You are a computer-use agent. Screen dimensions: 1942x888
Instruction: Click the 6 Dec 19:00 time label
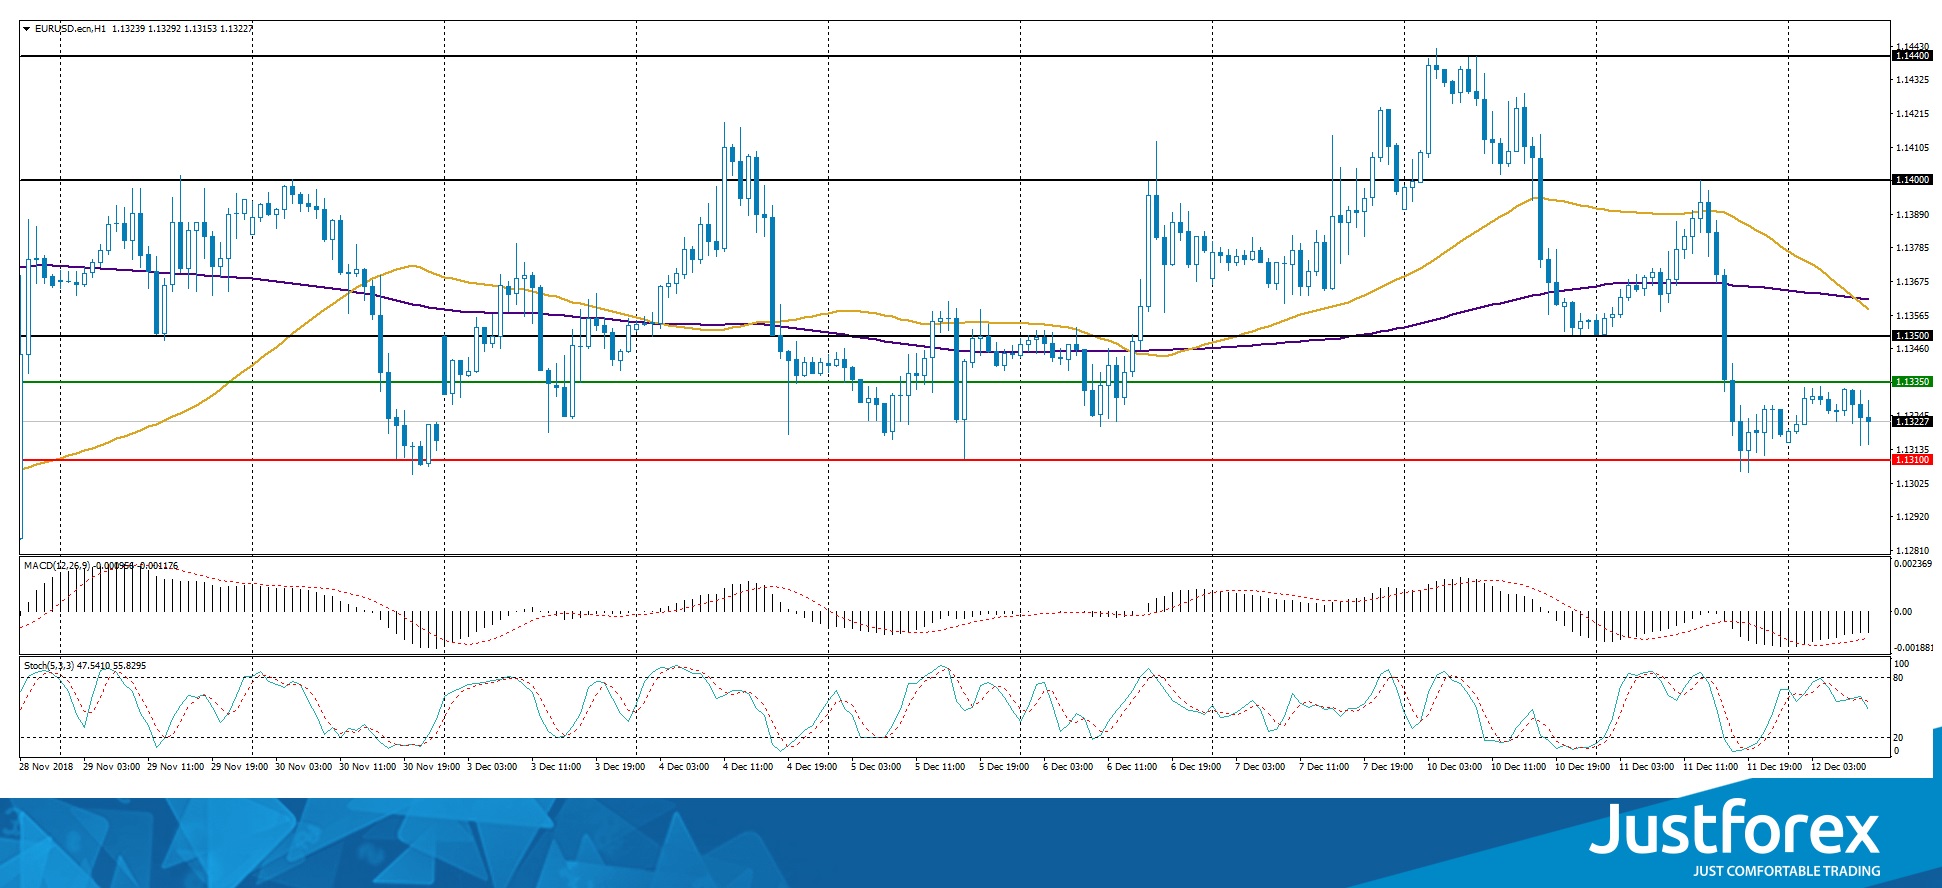coord(1196,767)
